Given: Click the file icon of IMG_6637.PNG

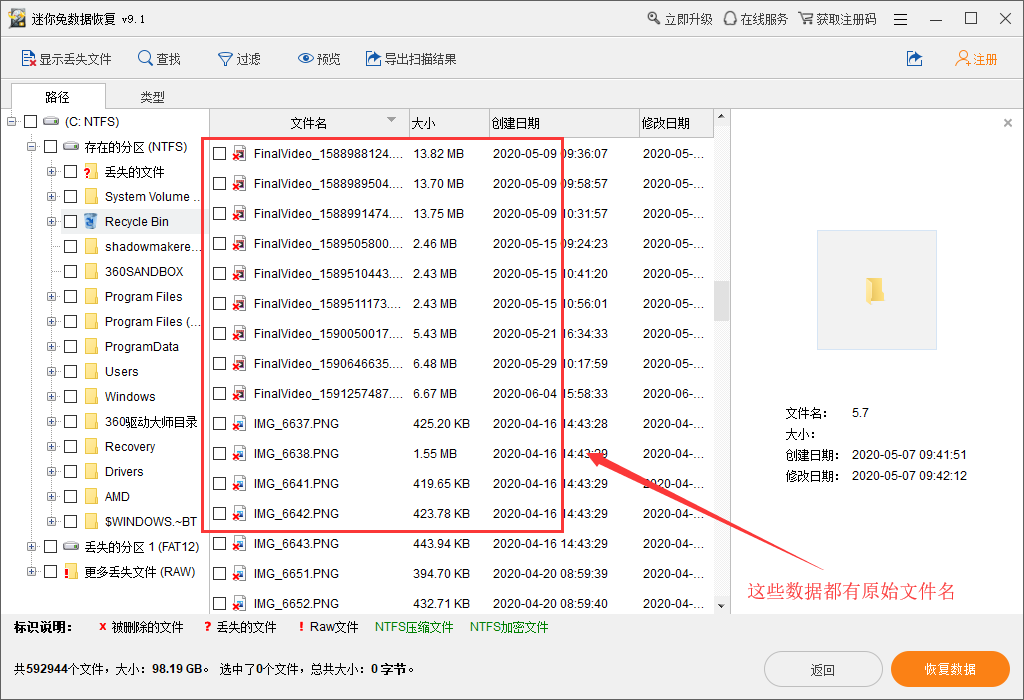Looking at the screenshot, I should pyautogui.click(x=240, y=424).
